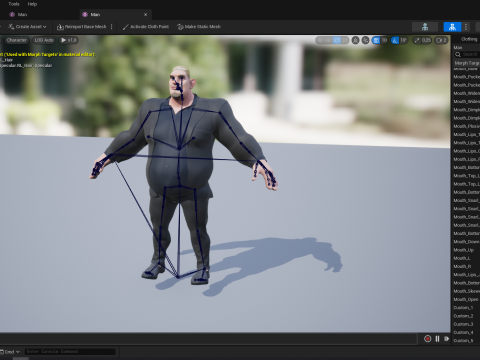Choose the highlighted rotate gizmo tool
The width and height of the screenshot is (480, 360).
point(337,40)
